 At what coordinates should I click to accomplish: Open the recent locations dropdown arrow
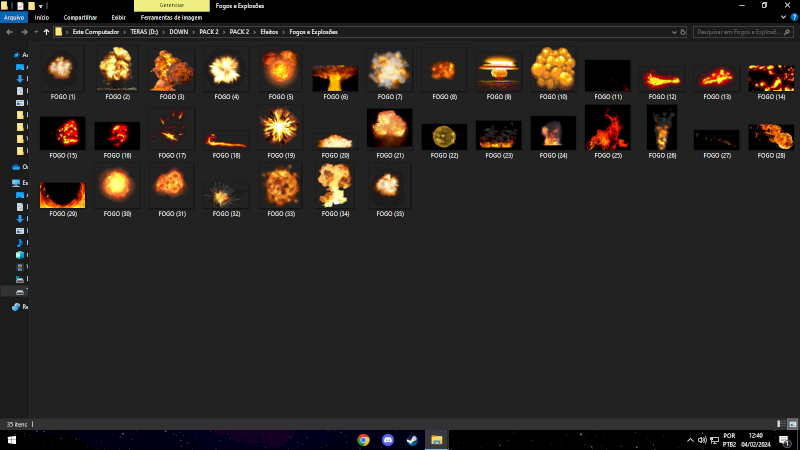[36, 32]
